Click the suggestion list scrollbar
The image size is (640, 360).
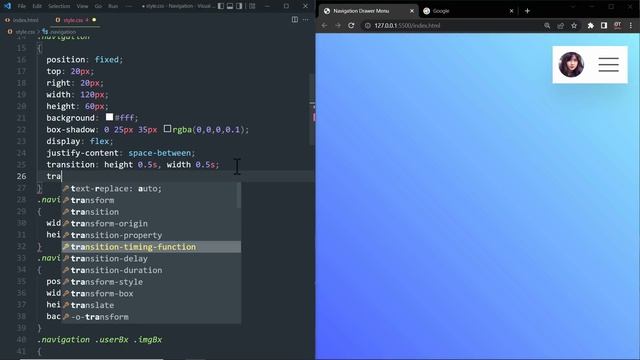(238, 195)
